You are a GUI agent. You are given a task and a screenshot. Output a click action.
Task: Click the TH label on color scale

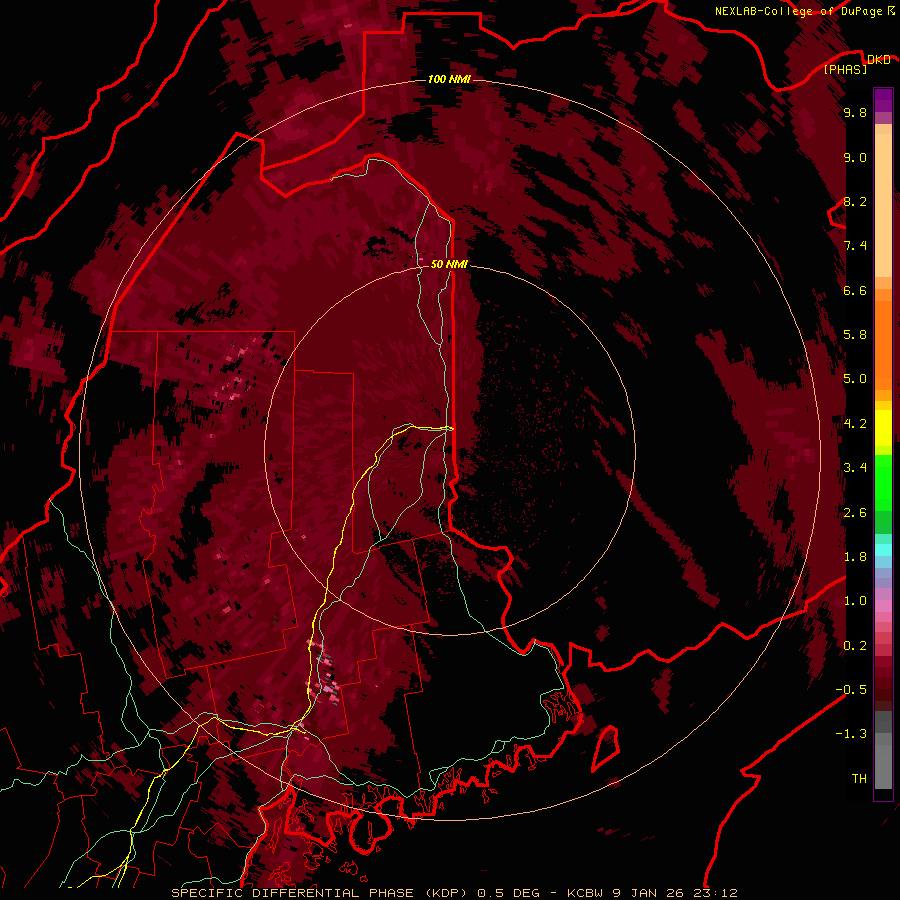coord(859,779)
